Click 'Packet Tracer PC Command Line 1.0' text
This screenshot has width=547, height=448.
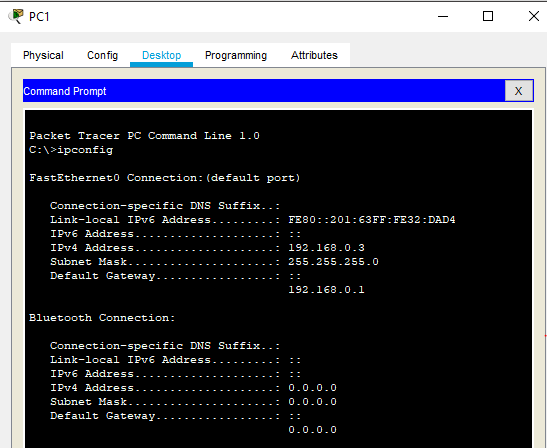click(x=144, y=136)
